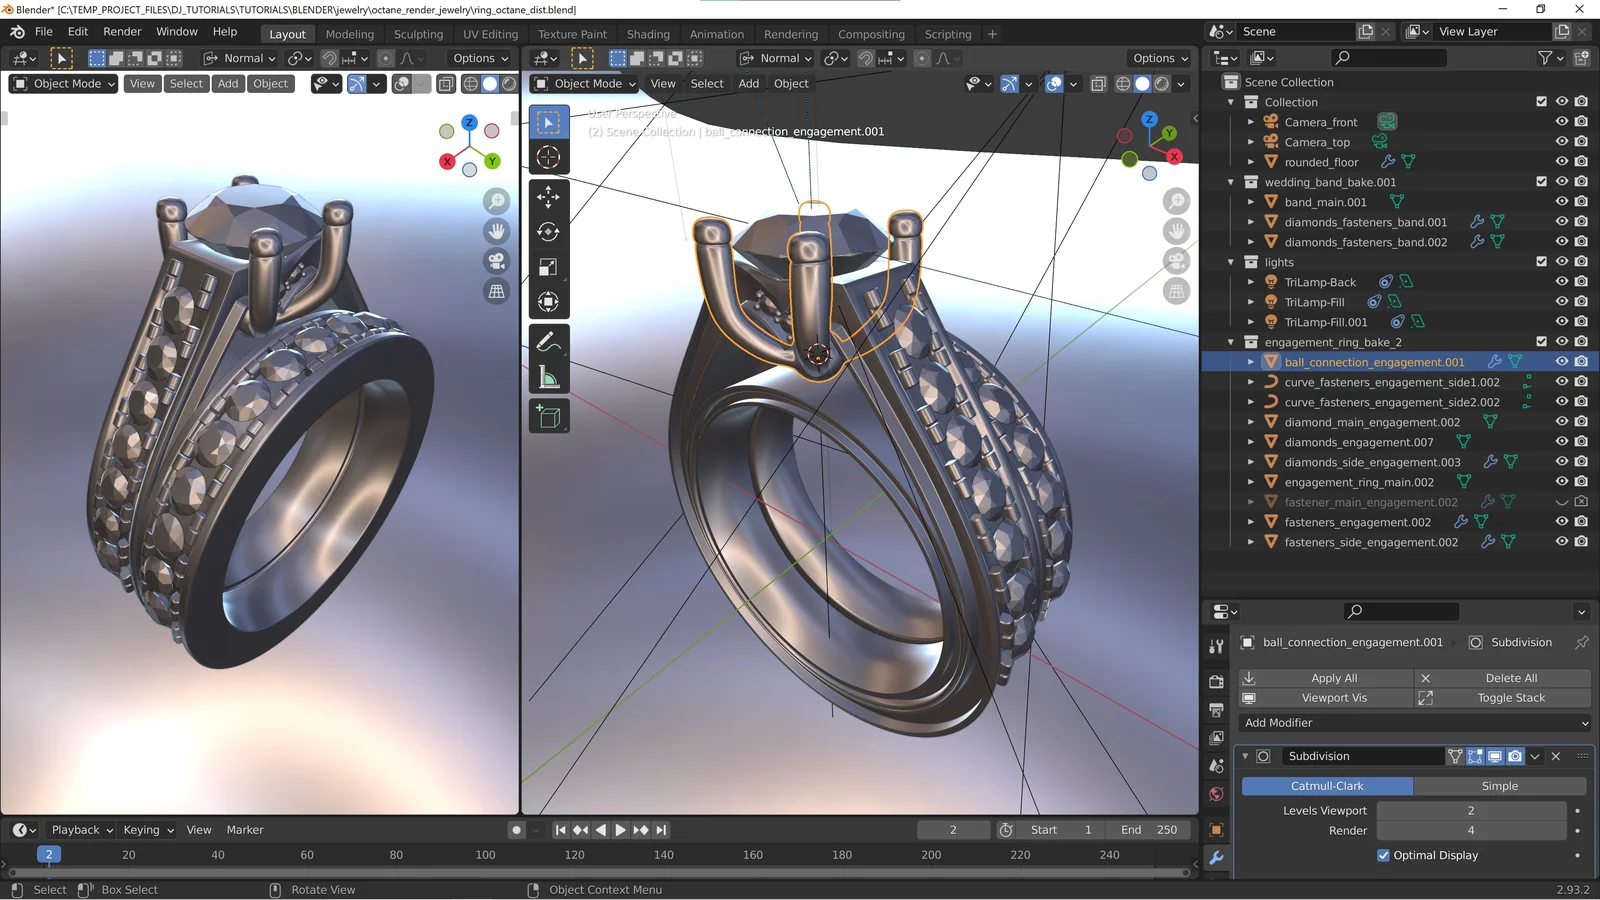Adjust the Levels Viewport slider
This screenshot has width=1600, height=900.
pyautogui.click(x=1471, y=810)
